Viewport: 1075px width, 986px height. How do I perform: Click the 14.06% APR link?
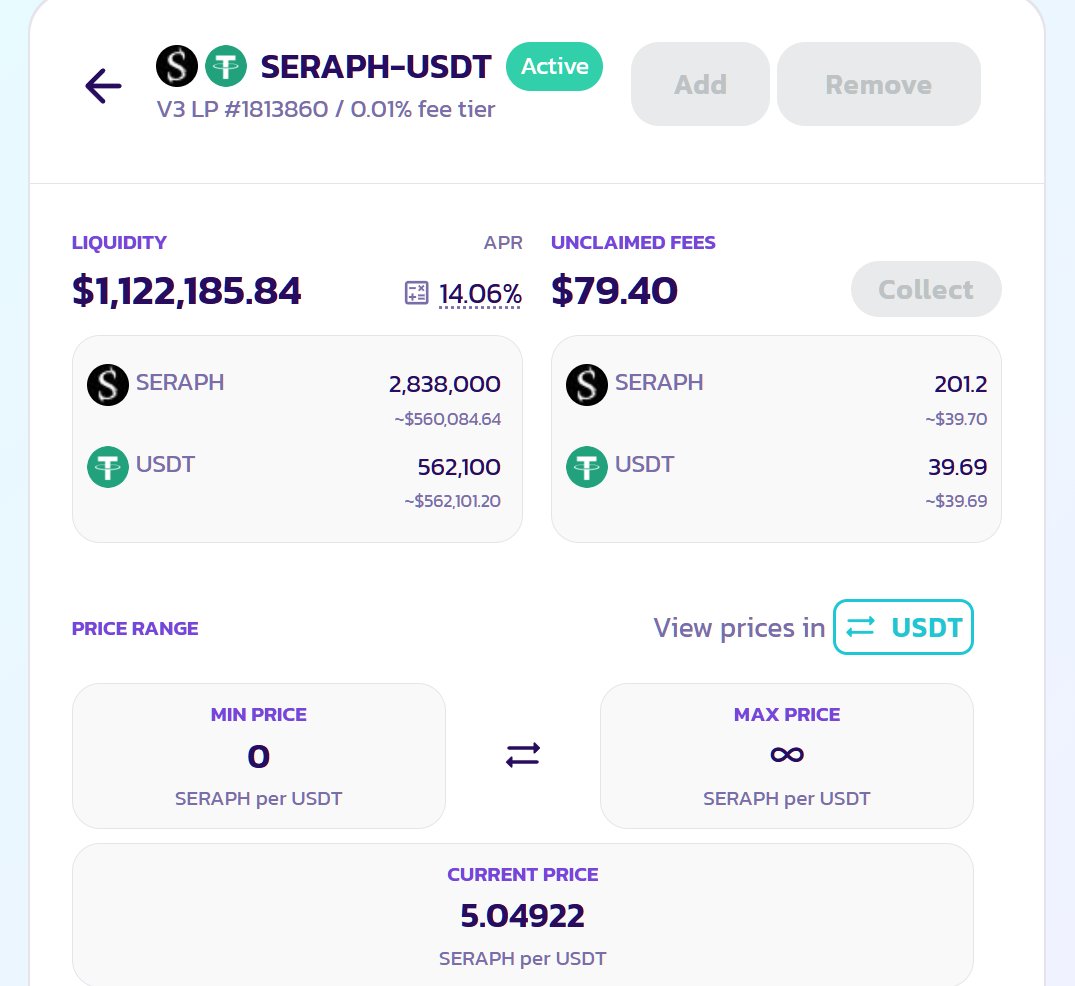click(x=480, y=294)
